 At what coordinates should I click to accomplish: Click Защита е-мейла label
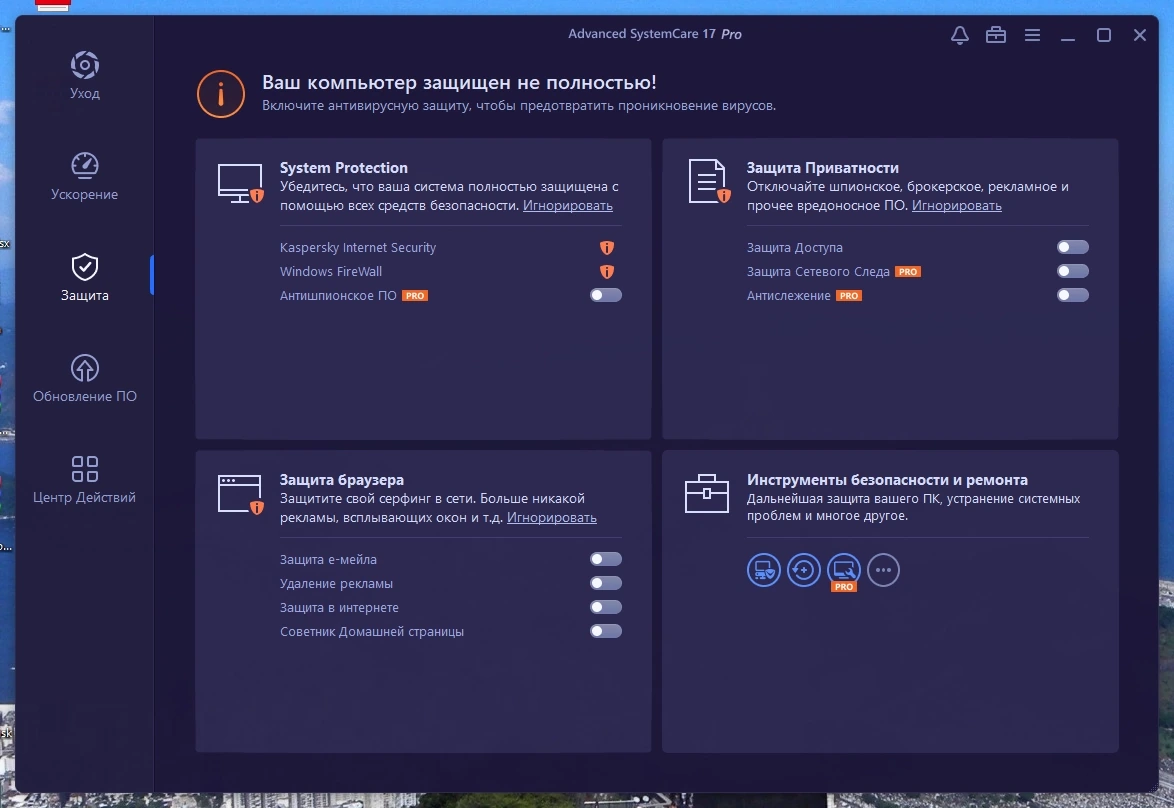(x=328, y=559)
